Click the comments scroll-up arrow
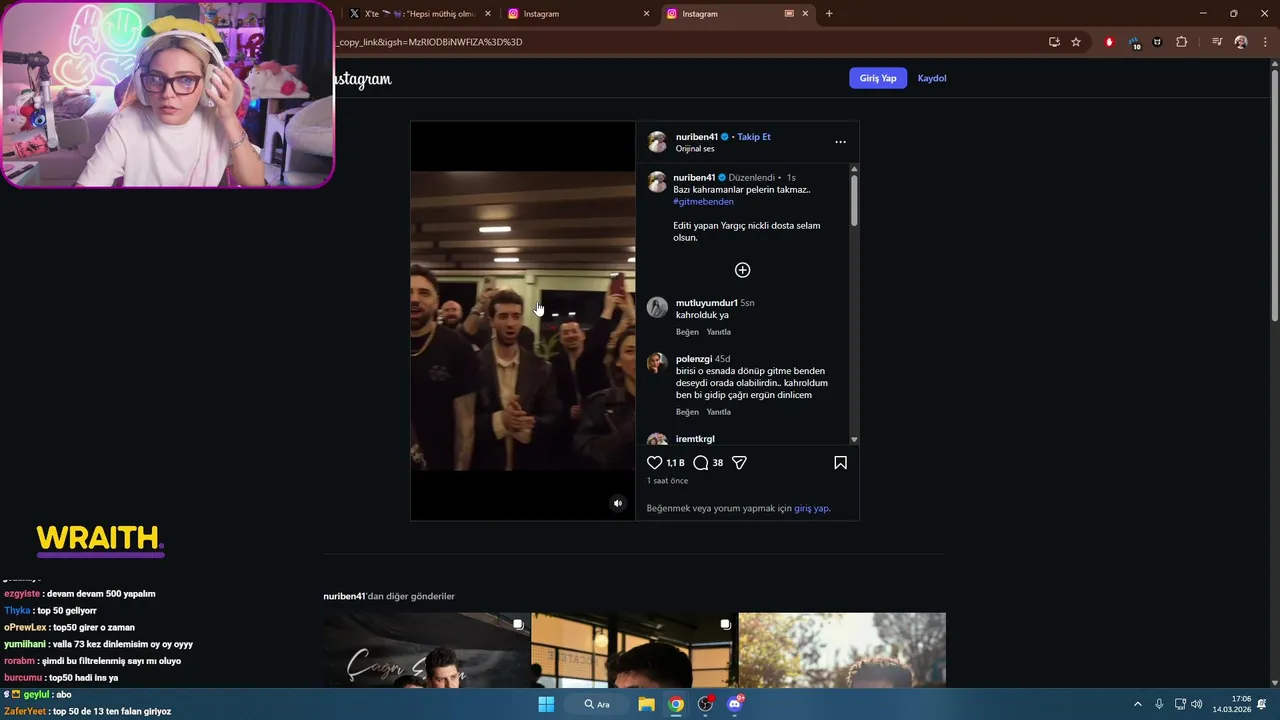The width and height of the screenshot is (1280, 720). pos(854,169)
